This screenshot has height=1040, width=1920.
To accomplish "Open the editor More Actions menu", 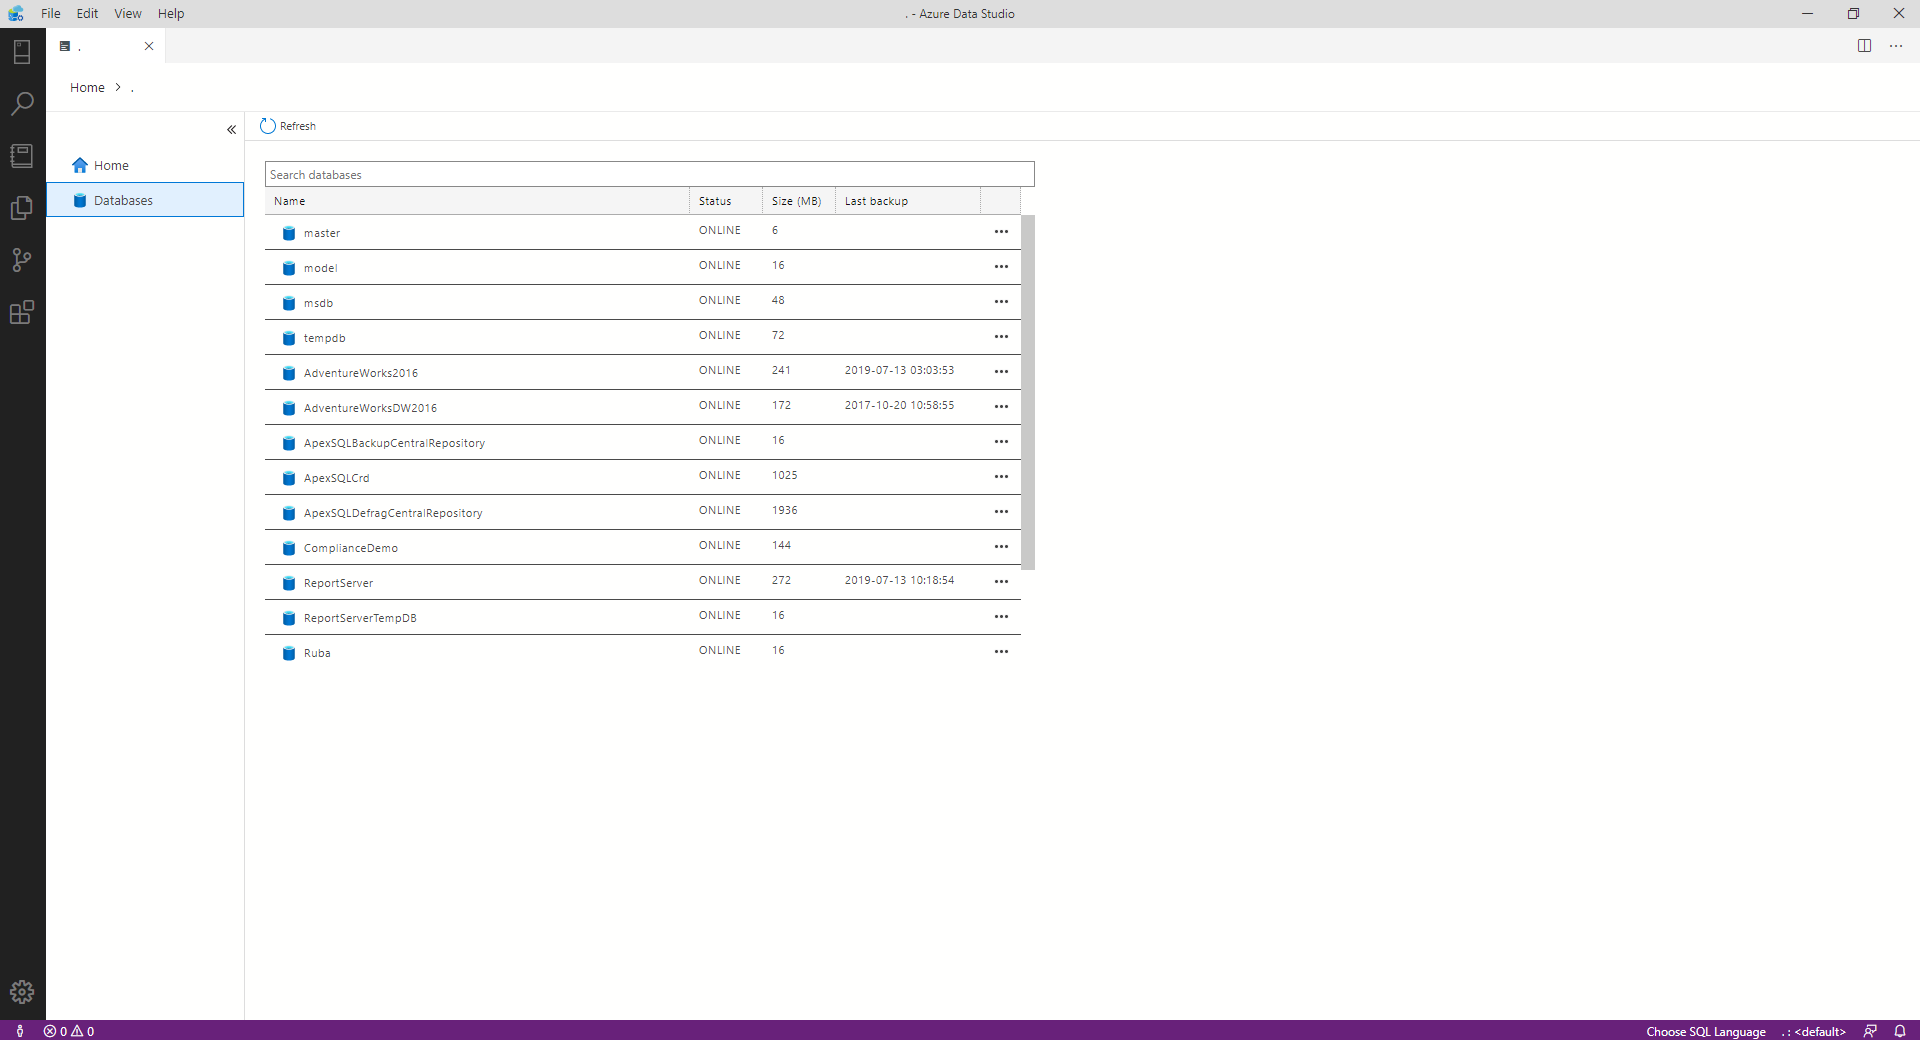I will click(x=1896, y=46).
